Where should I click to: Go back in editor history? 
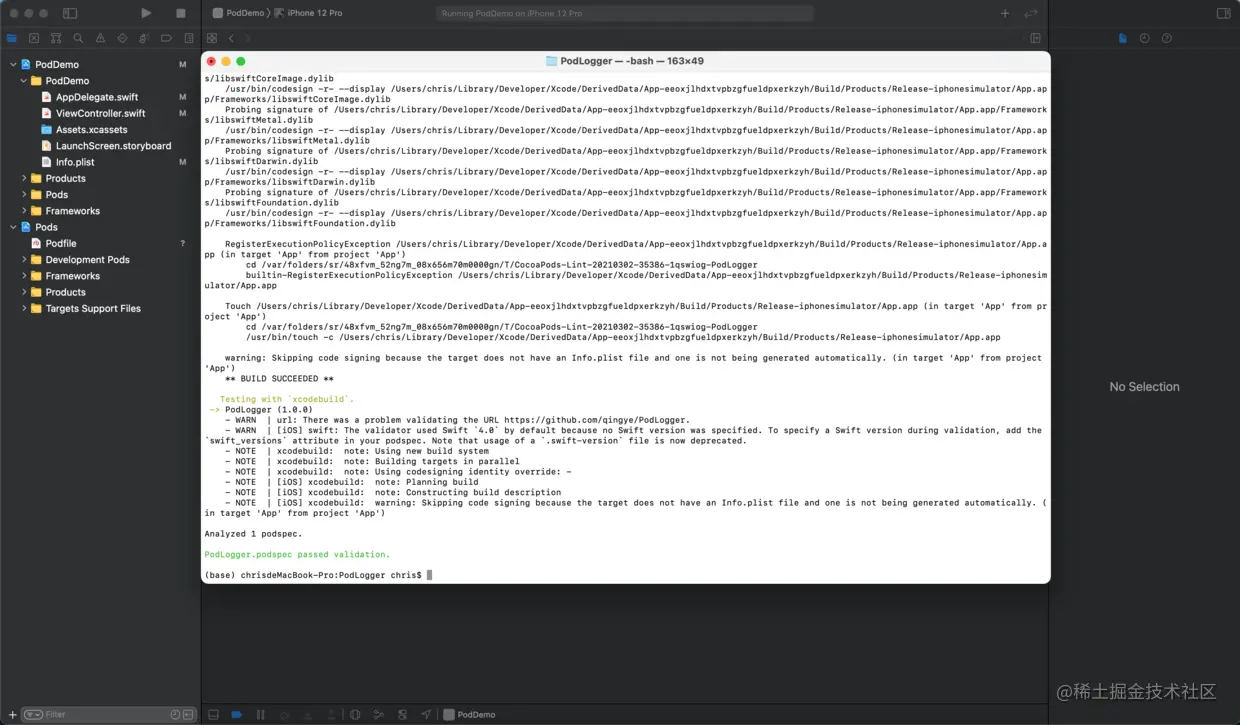pyautogui.click(x=231, y=38)
